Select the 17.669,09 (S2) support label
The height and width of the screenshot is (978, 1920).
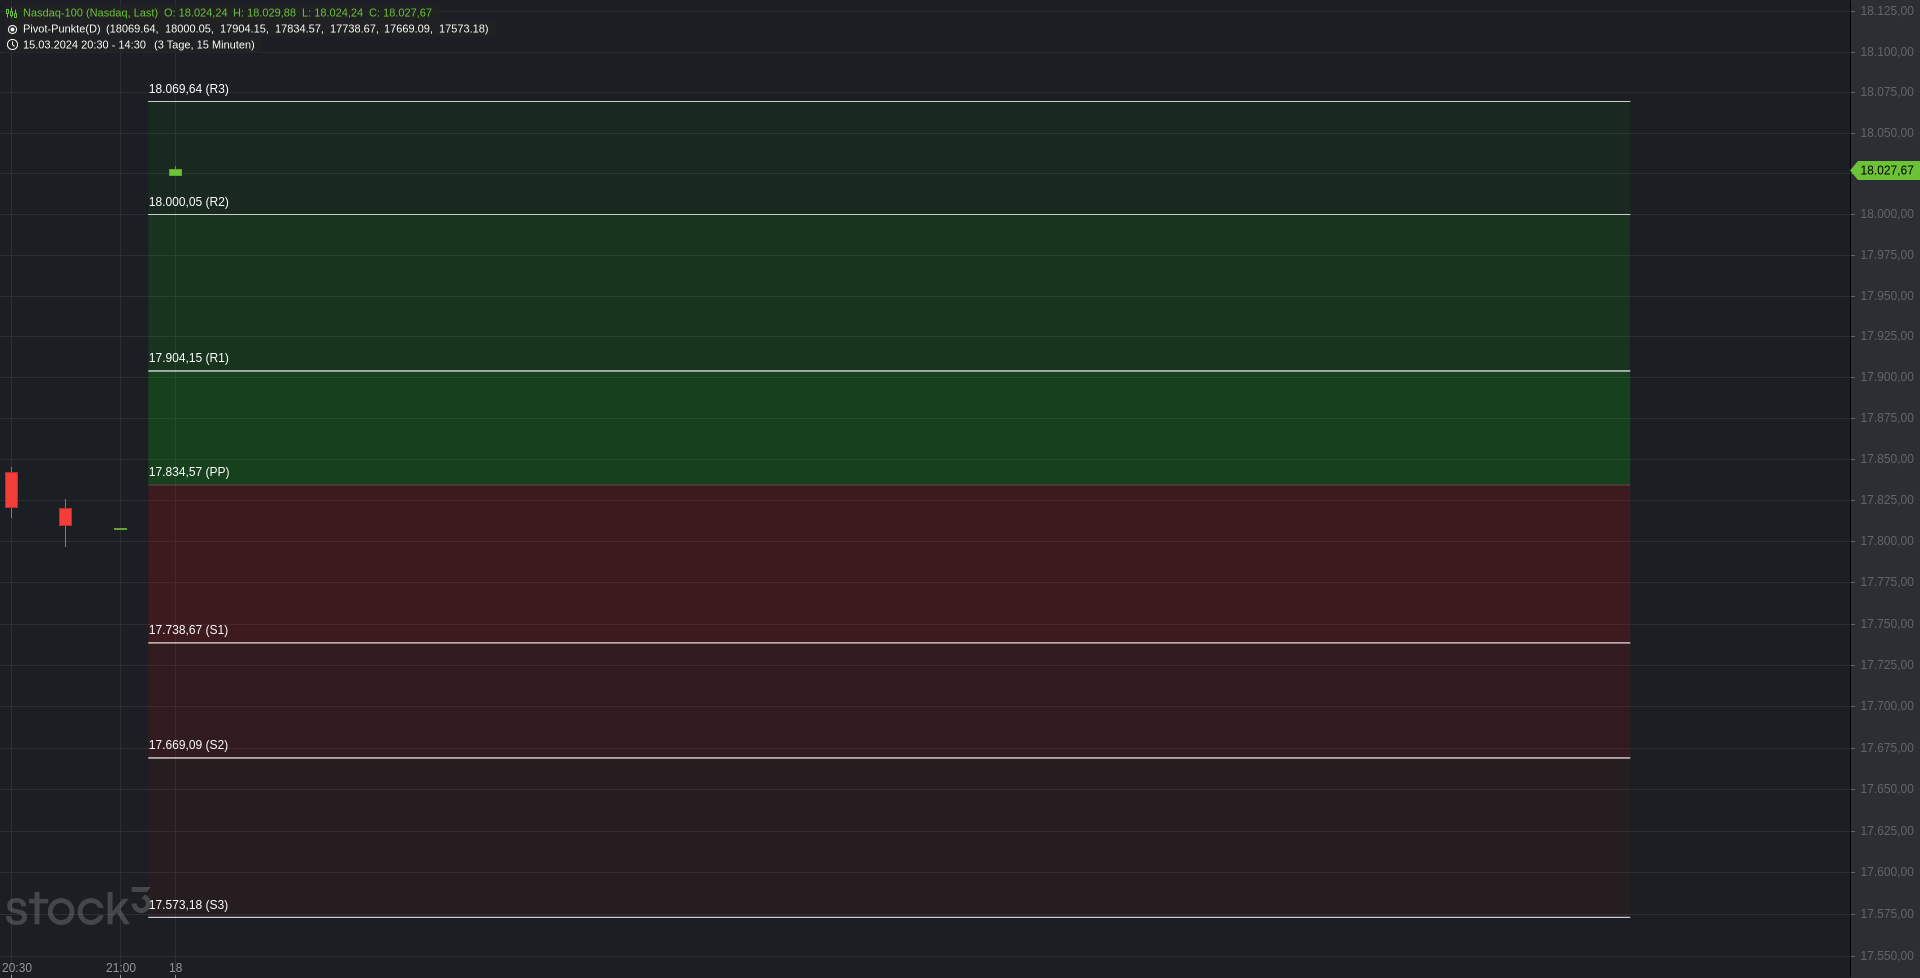coord(188,745)
